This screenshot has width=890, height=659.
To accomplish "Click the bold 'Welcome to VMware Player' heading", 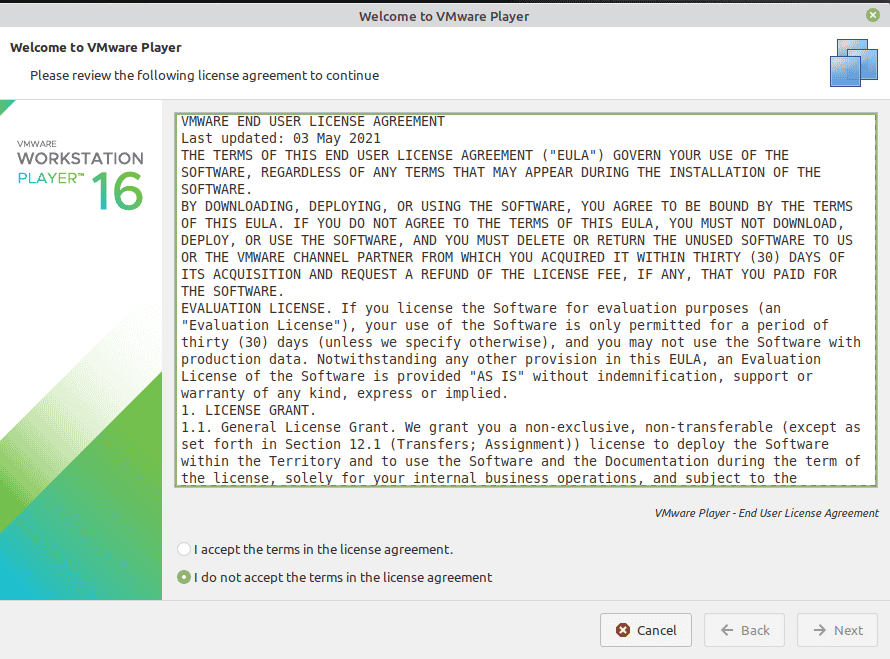I will (95, 48).
